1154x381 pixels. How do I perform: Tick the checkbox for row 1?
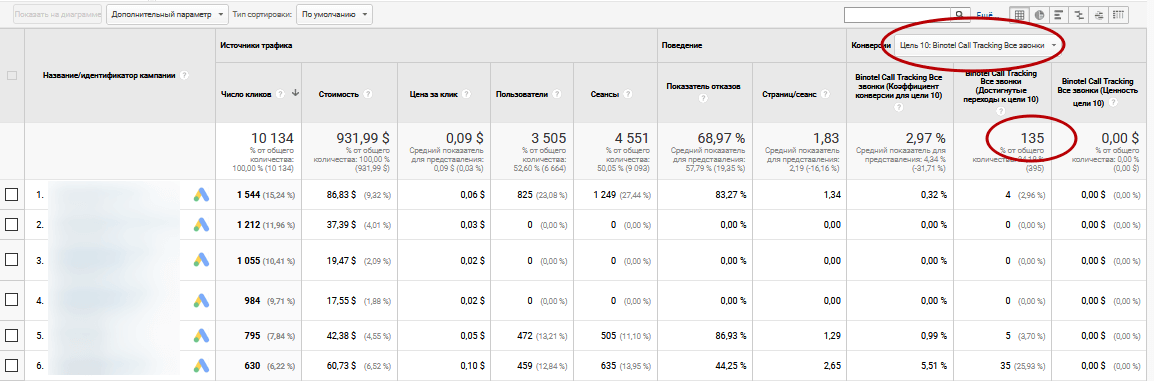(11, 195)
